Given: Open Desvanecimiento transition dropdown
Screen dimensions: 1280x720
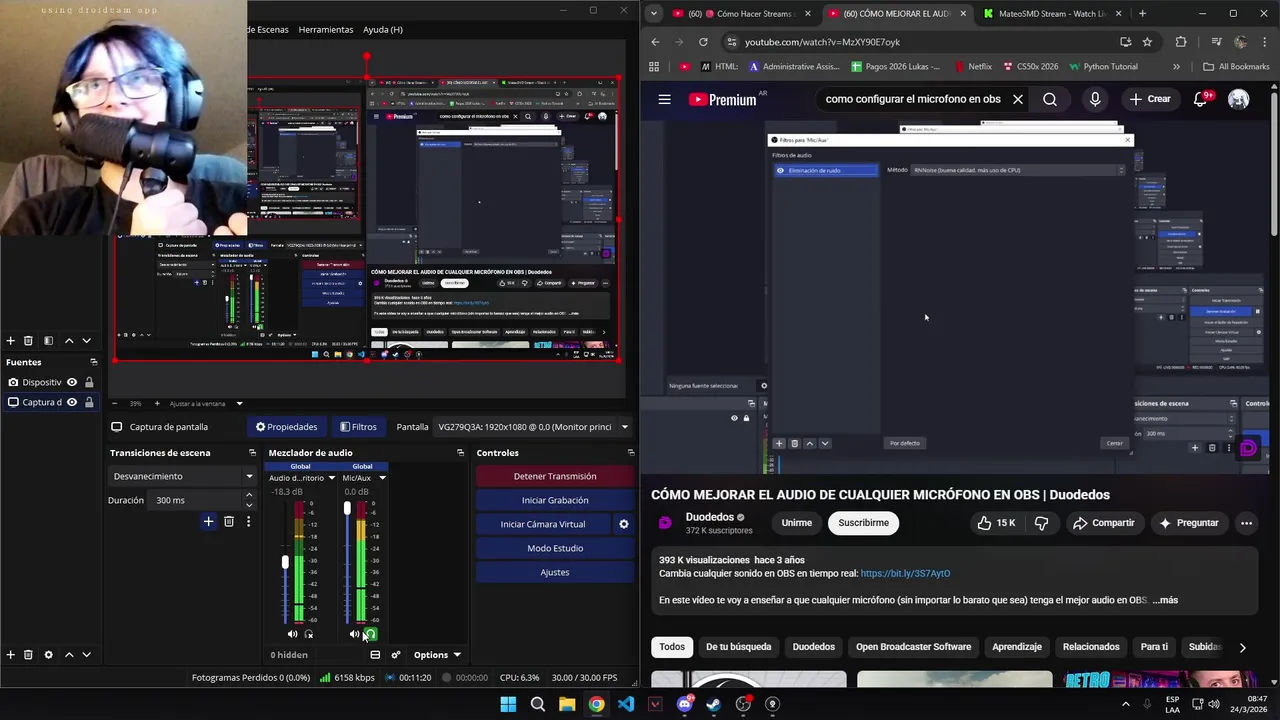Looking at the screenshot, I should click(x=181, y=476).
